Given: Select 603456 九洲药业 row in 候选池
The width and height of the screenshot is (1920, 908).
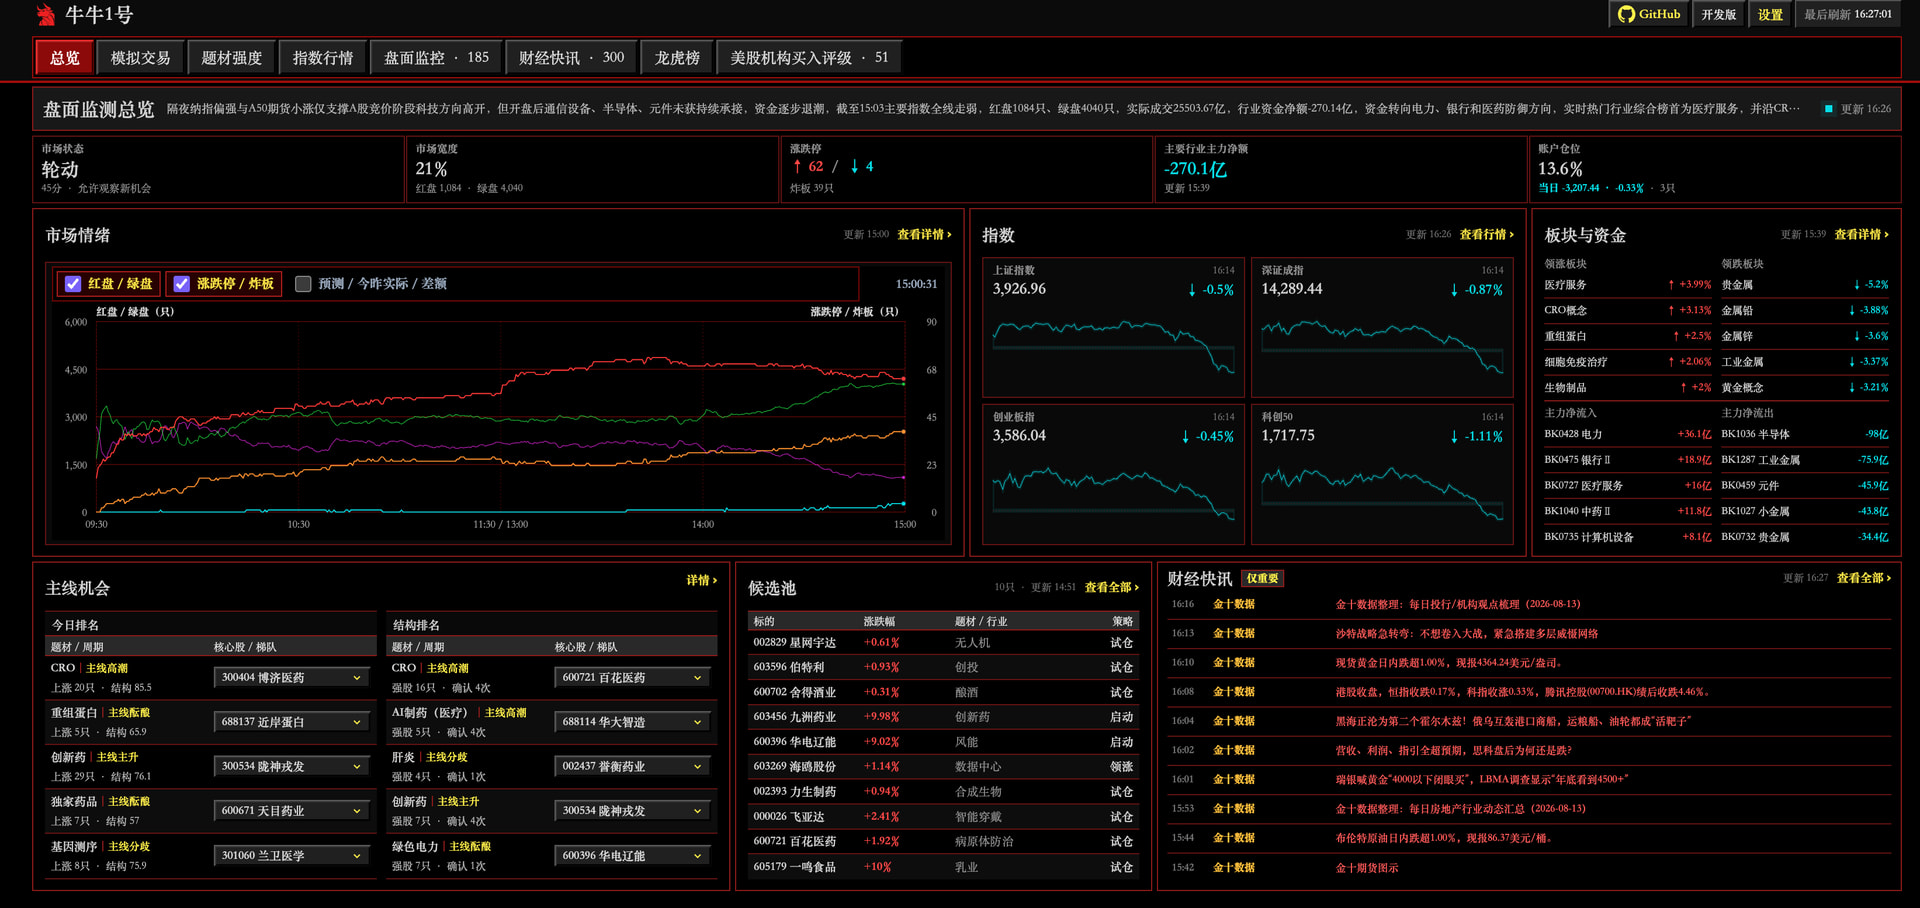Looking at the screenshot, I should click(x=943, y=717).
